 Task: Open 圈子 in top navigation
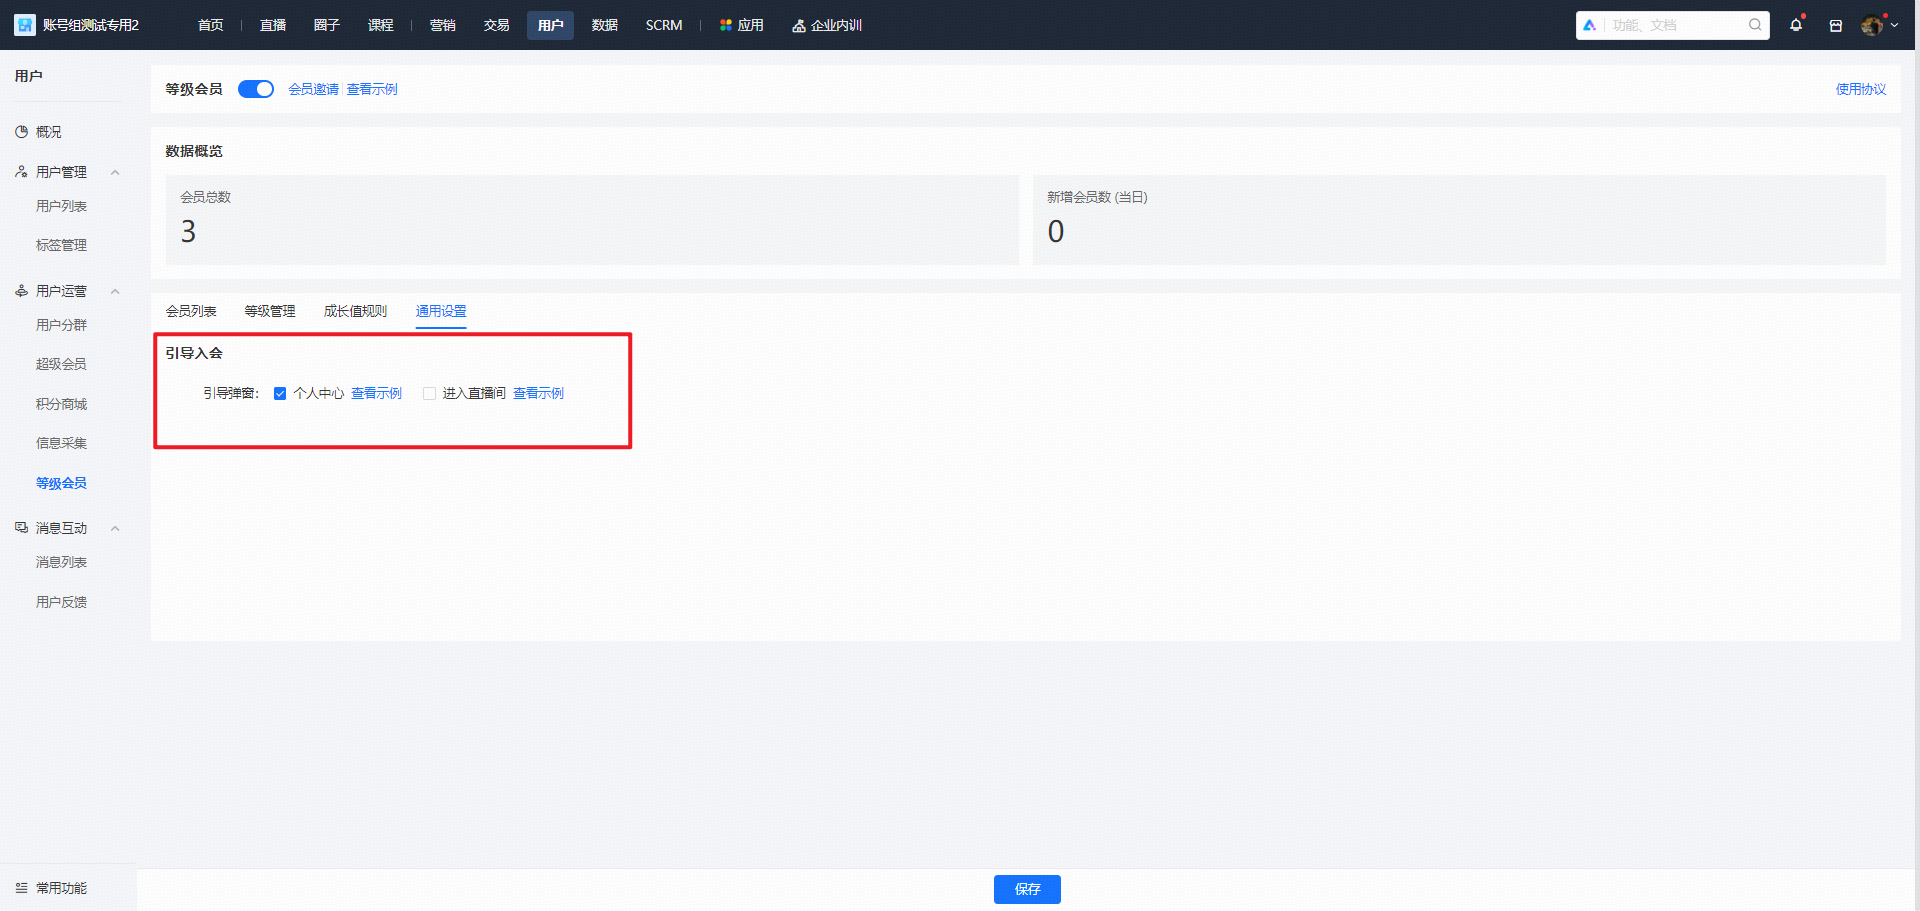click(x=327, y=25)
